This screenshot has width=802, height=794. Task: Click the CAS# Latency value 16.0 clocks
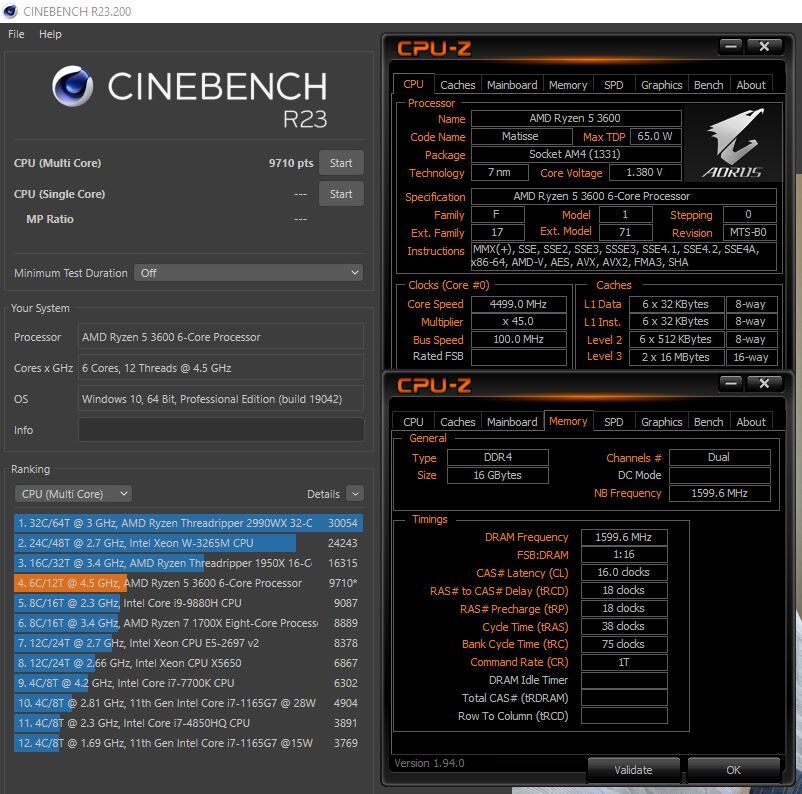click(x=623, y=572)
